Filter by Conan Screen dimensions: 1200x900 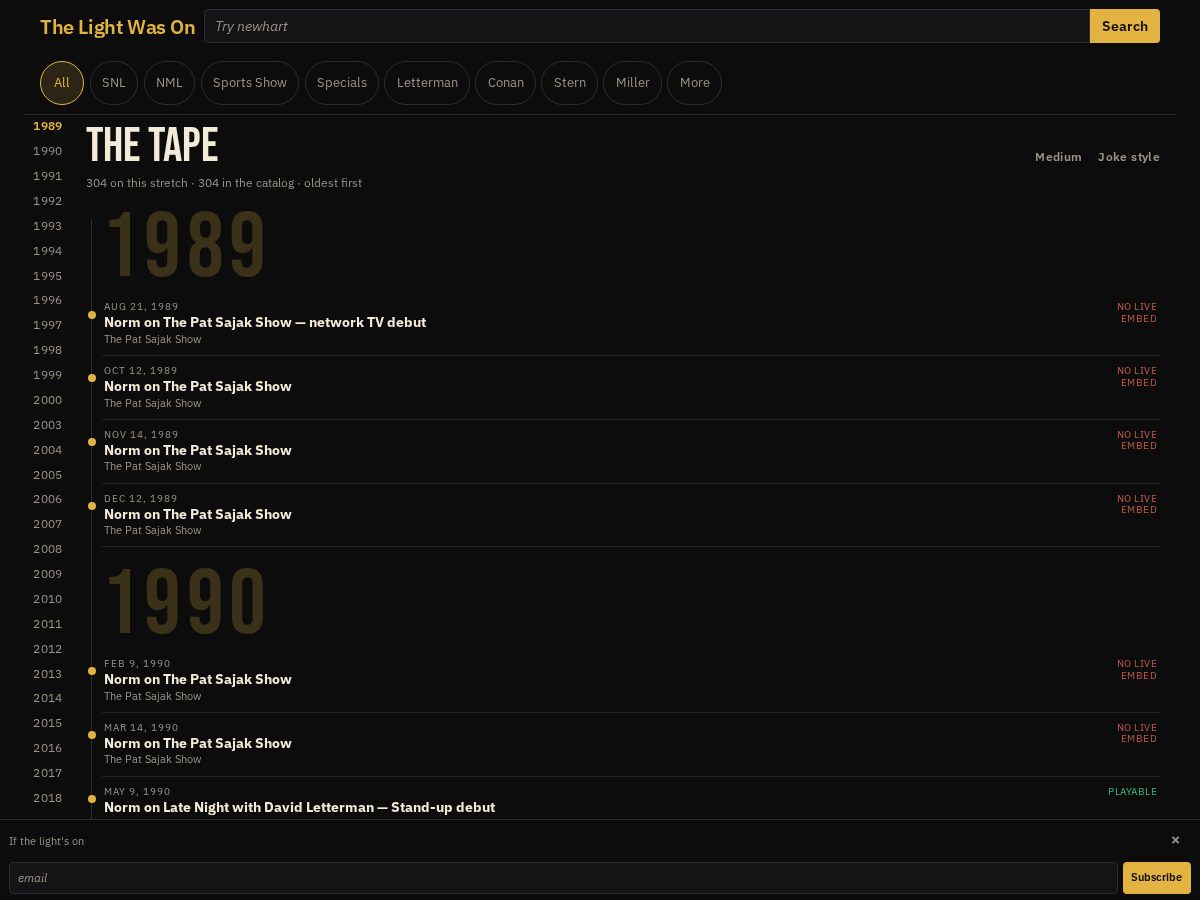[506, 83]
